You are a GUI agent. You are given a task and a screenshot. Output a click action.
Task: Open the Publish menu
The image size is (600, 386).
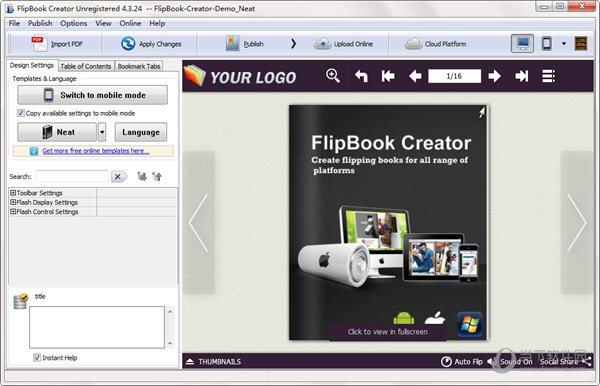click(40, 23)
